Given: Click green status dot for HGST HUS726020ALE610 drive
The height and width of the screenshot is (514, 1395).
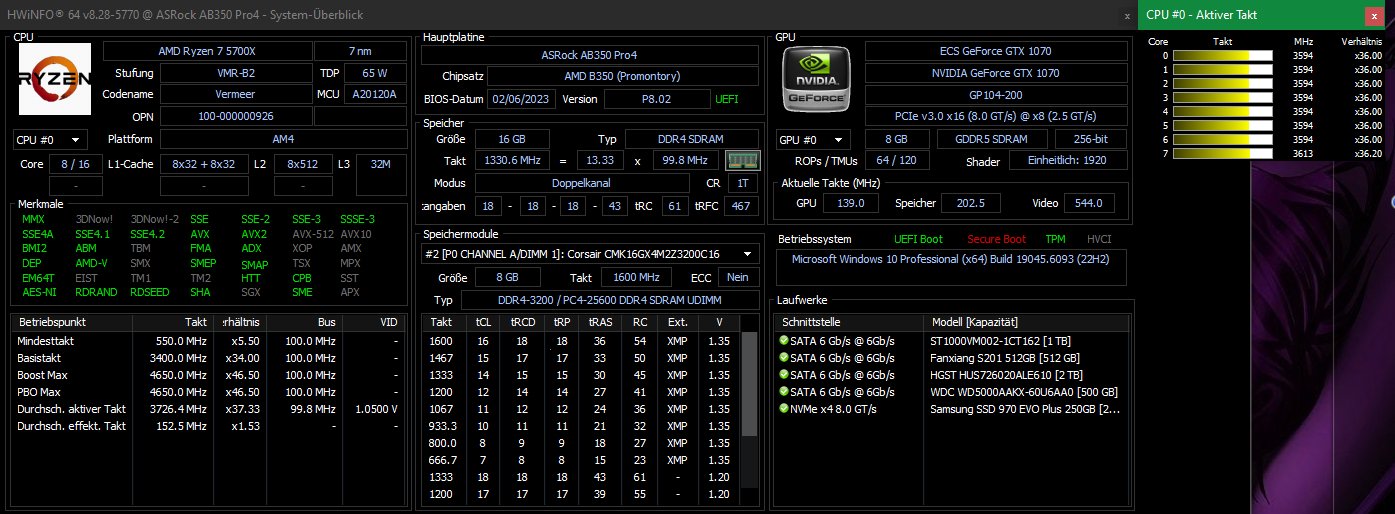Looking at the screenshot, I should (x=784, y=374).
